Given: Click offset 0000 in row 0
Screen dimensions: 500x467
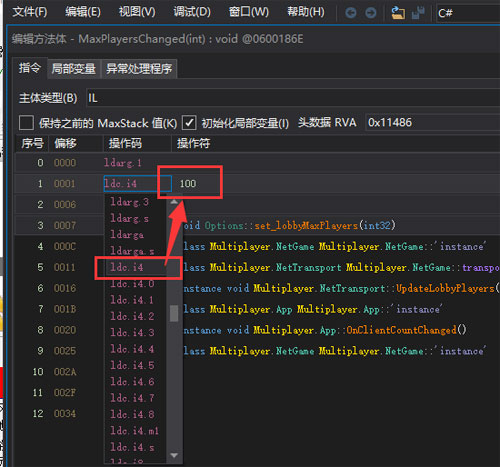Looking at the screenshot, I should [x=65, y=163].
